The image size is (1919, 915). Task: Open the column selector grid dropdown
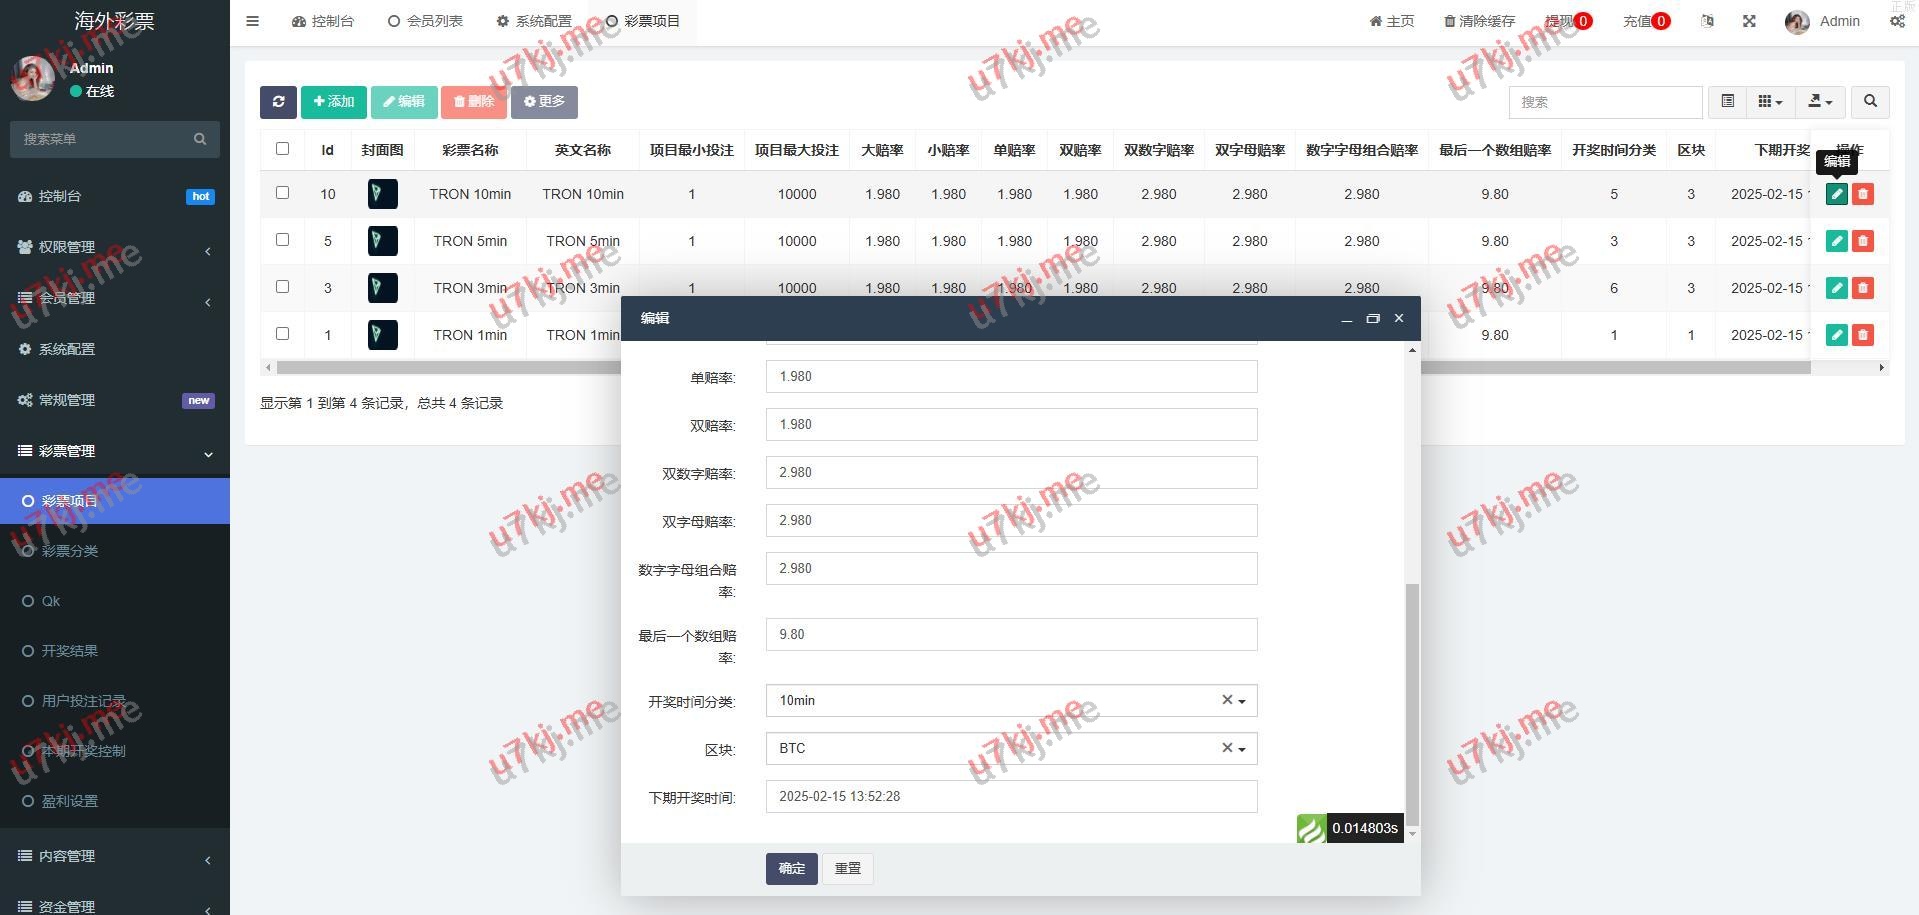pos(1770,102)
